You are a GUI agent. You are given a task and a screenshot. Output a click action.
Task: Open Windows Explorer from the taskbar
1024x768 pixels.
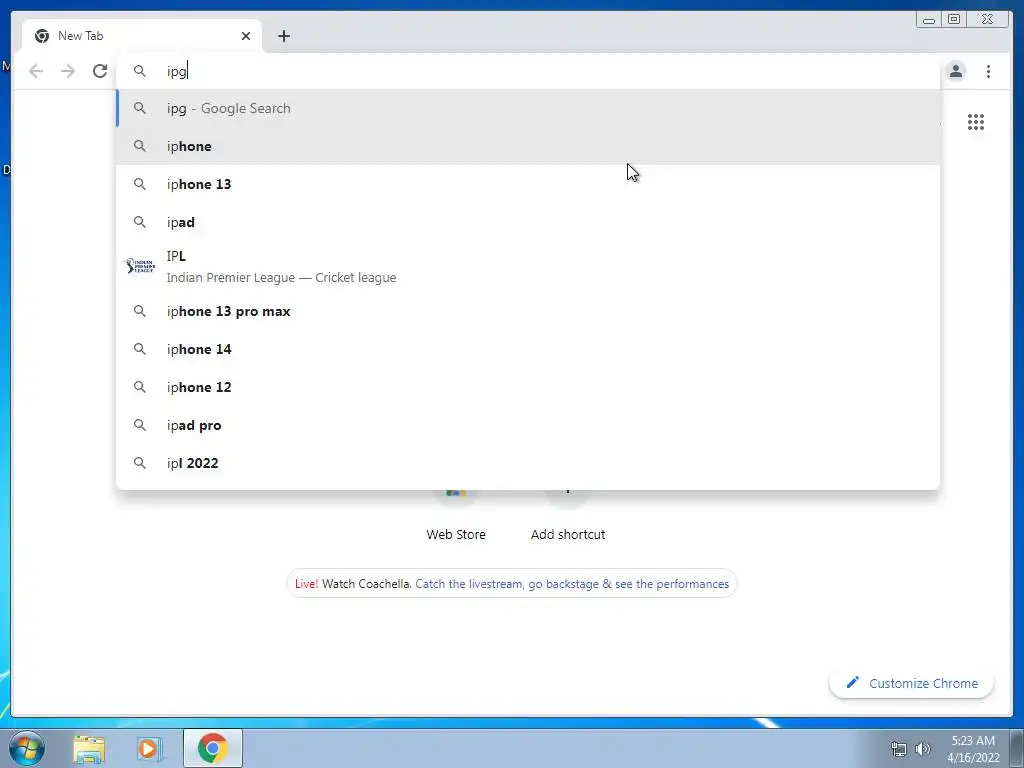[x=89, y=748]
